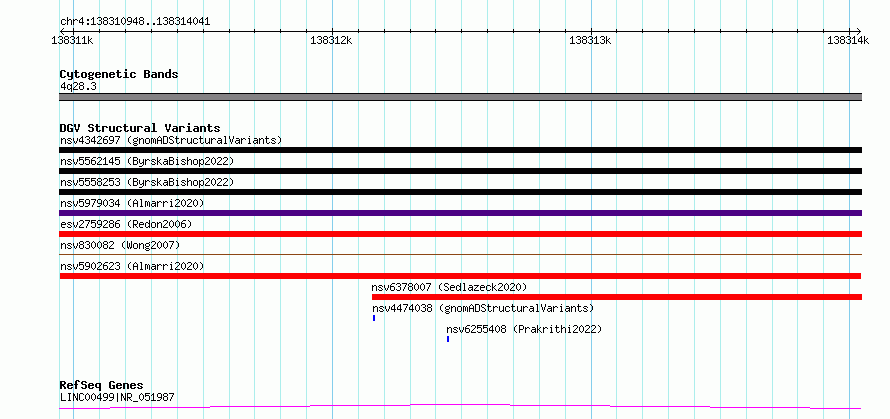Click the Cytogenetic Bands track title
890x419 pixels.
click(119, 74)
